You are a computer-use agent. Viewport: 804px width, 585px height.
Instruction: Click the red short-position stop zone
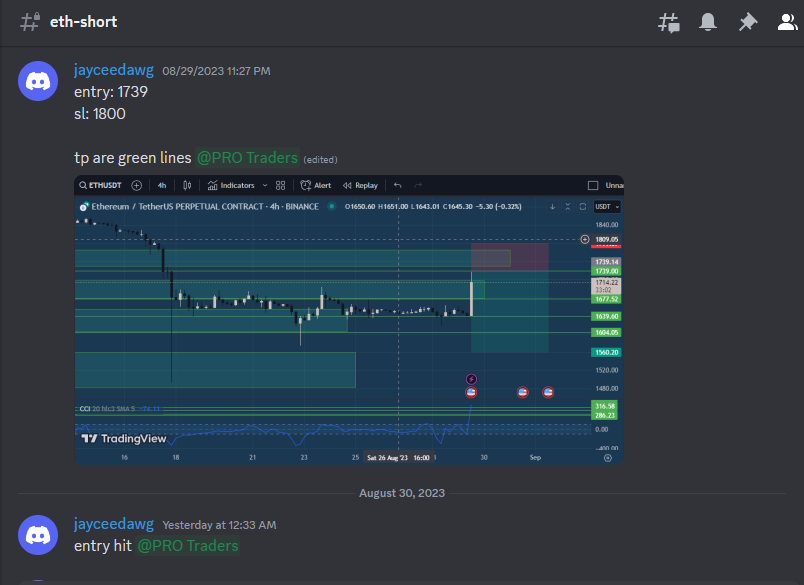[510, 257]
